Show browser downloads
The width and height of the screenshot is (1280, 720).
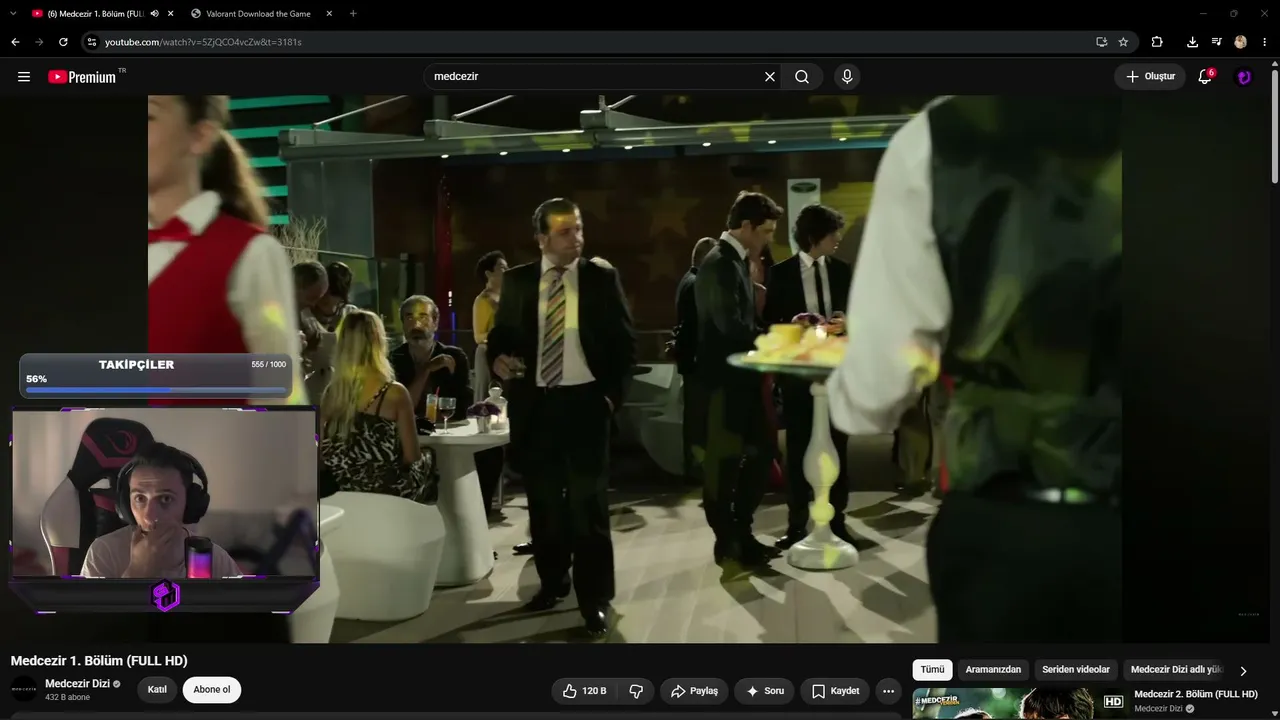pos(1192,42)
